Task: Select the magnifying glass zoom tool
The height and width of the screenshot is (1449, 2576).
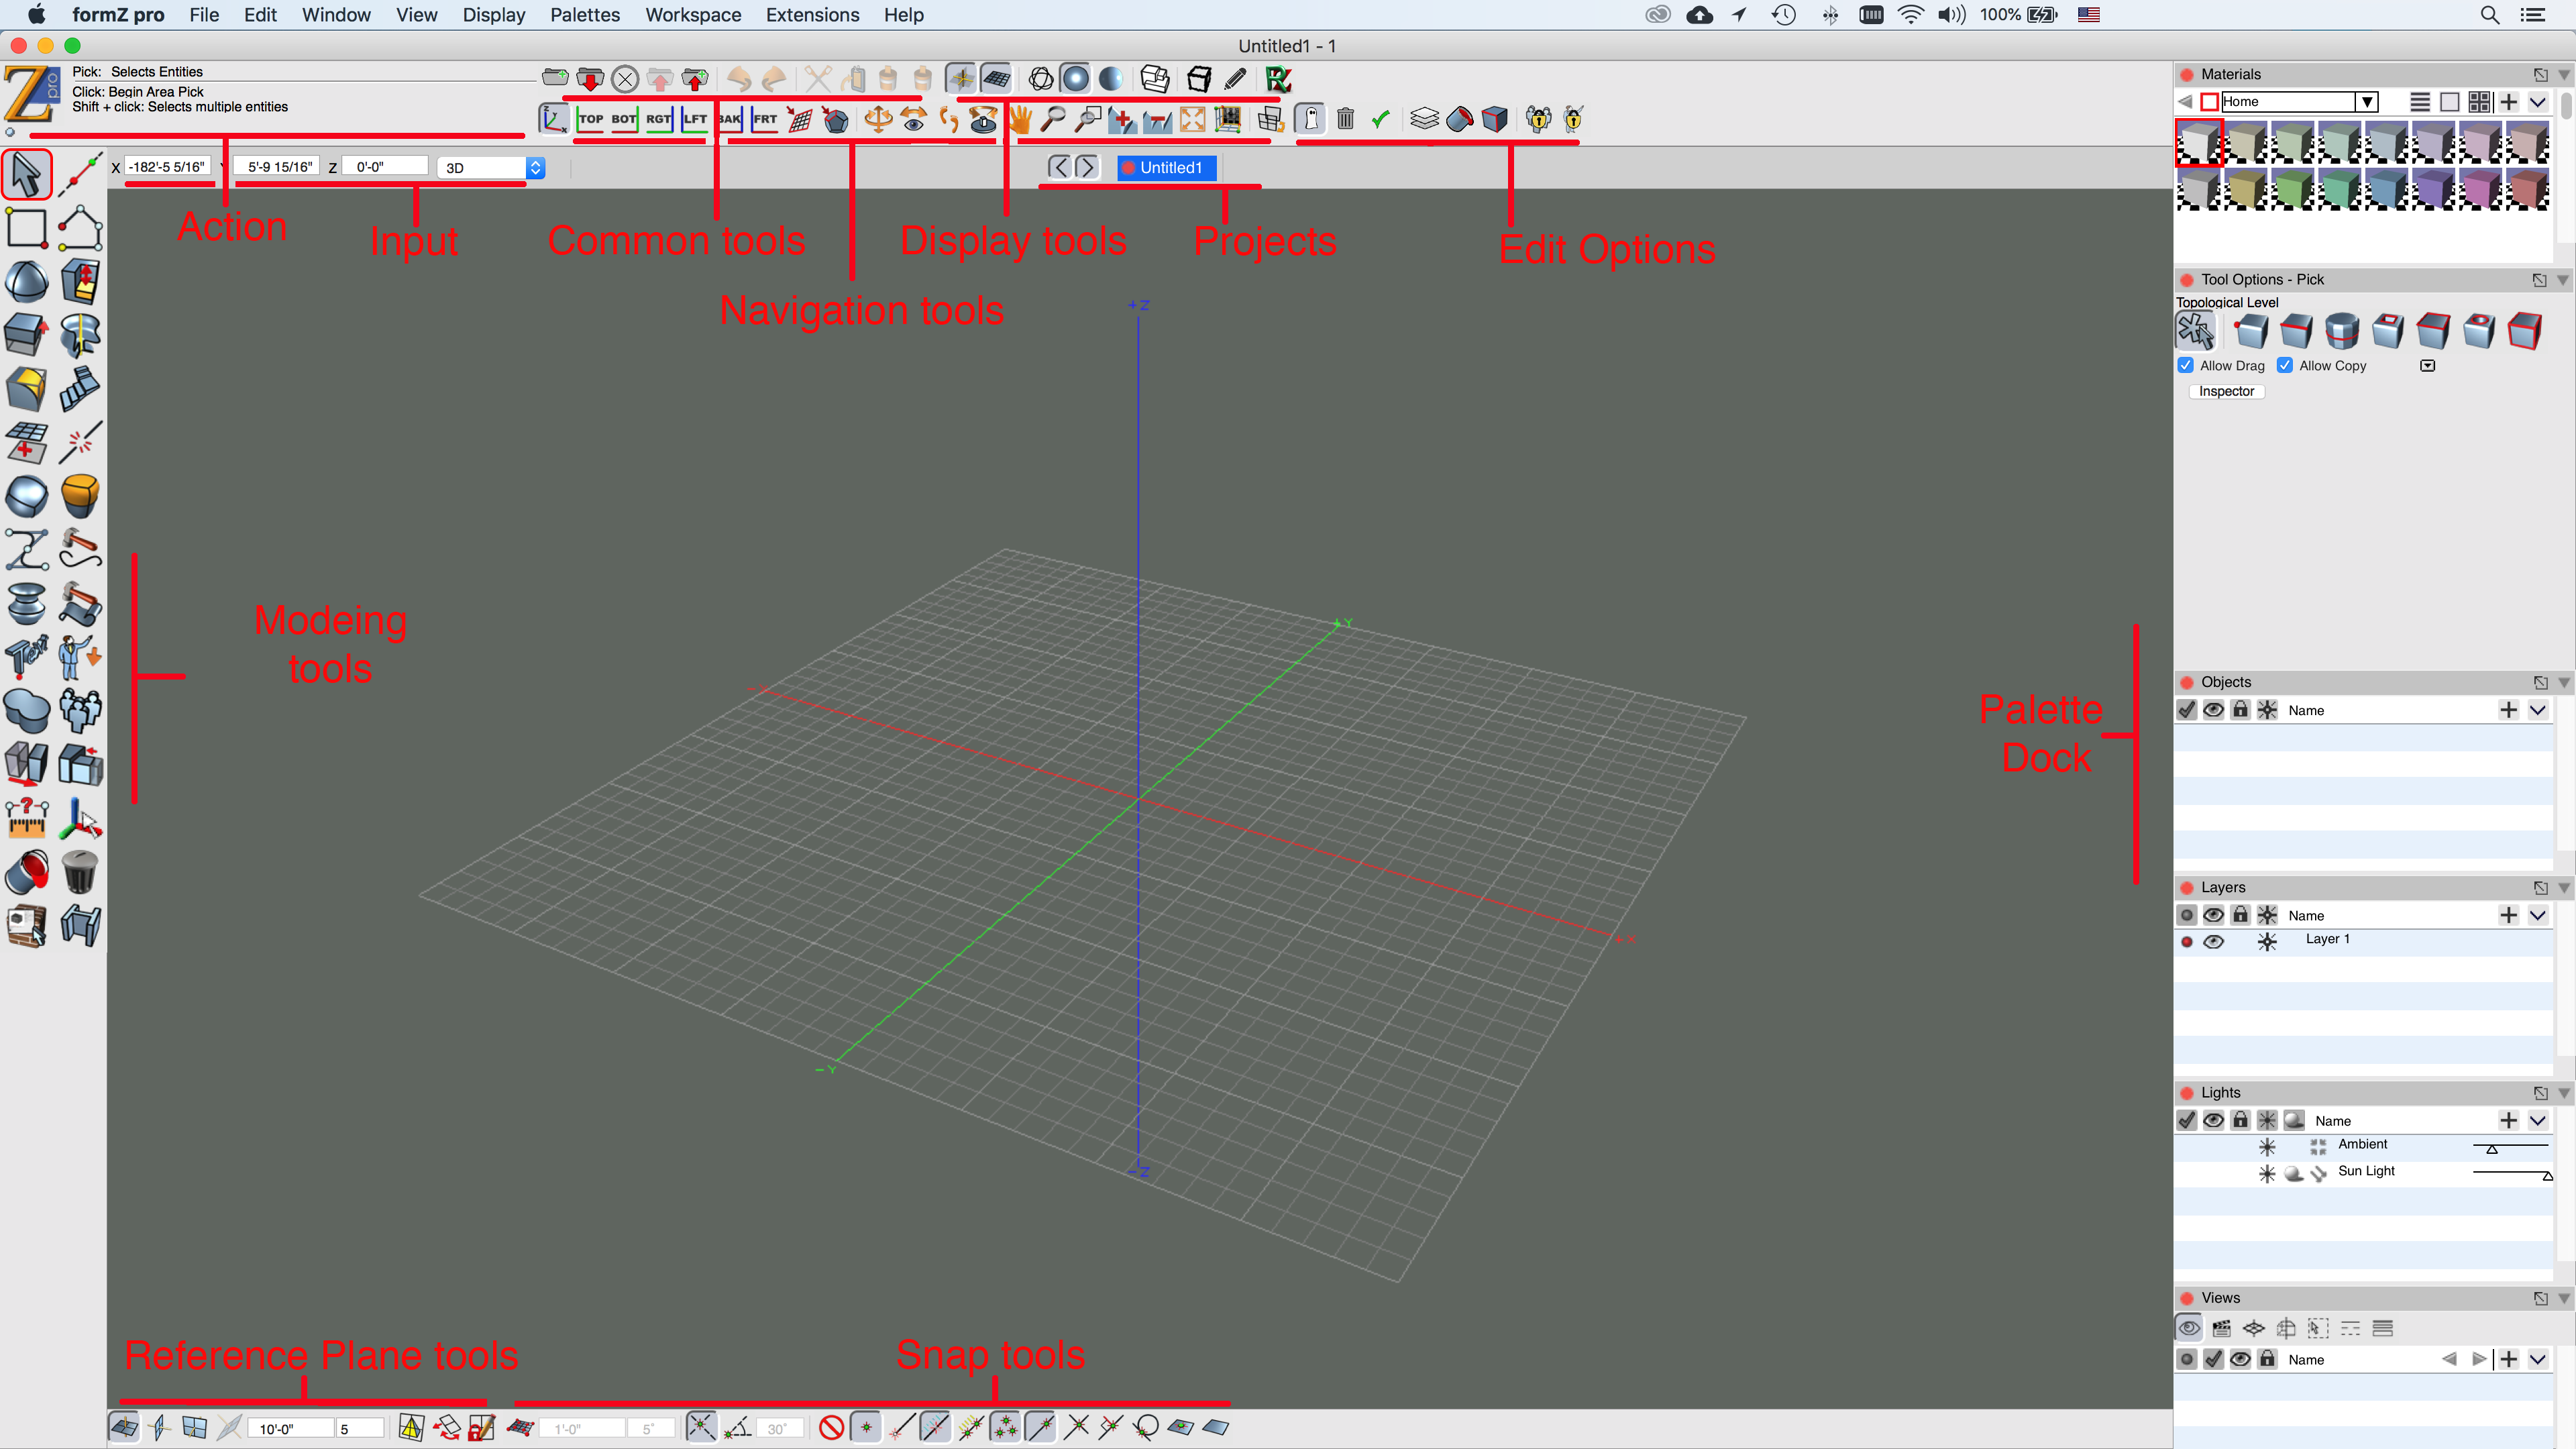Action: 1053,119
